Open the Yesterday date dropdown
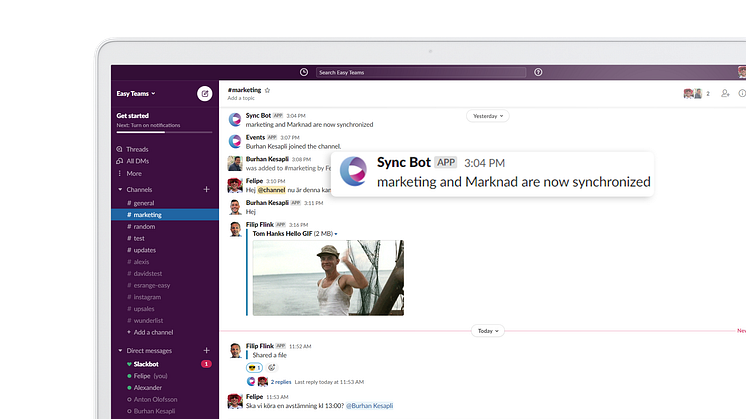This screenshot has height=419, width=746. coord(488,116)
